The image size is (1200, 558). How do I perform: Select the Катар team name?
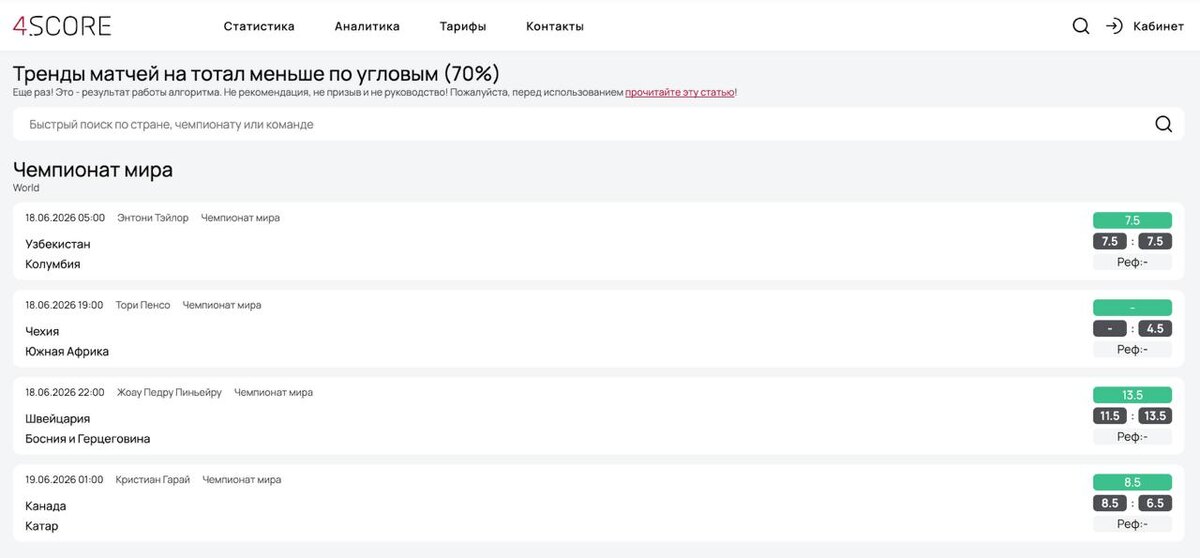click(x=42, y=526)
